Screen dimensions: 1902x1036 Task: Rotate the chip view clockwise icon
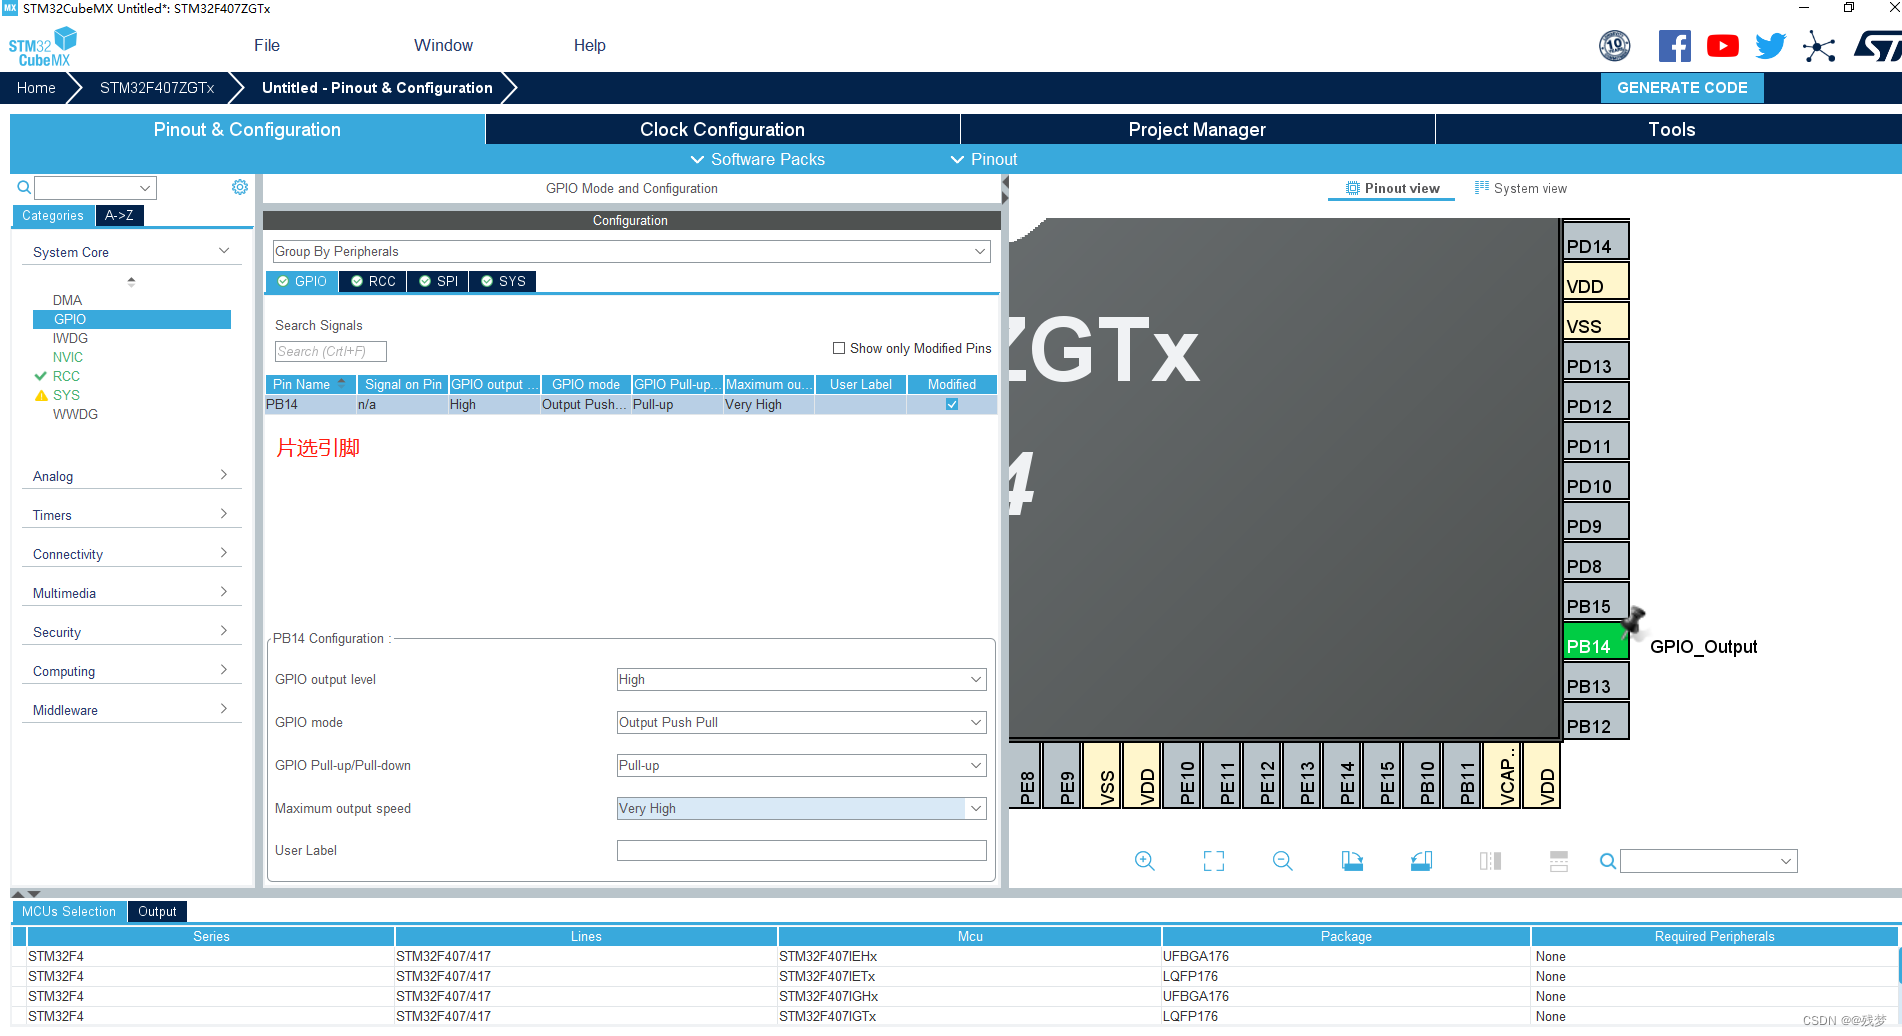[1352, 861]
